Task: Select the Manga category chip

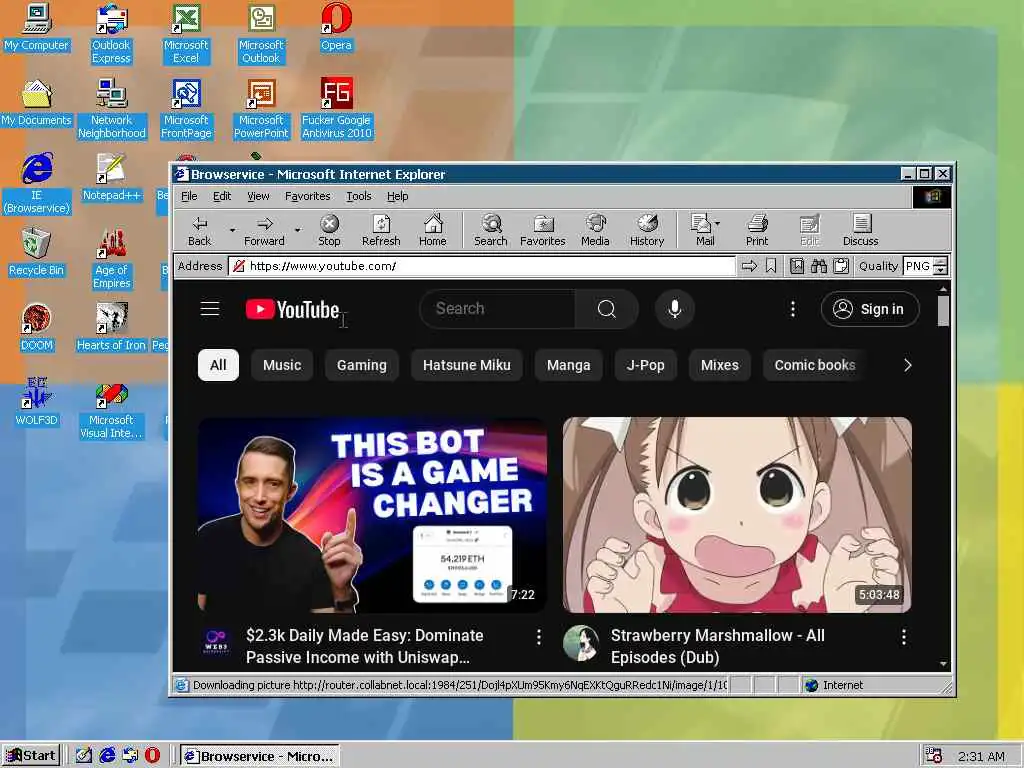Action: click(569, 365)
